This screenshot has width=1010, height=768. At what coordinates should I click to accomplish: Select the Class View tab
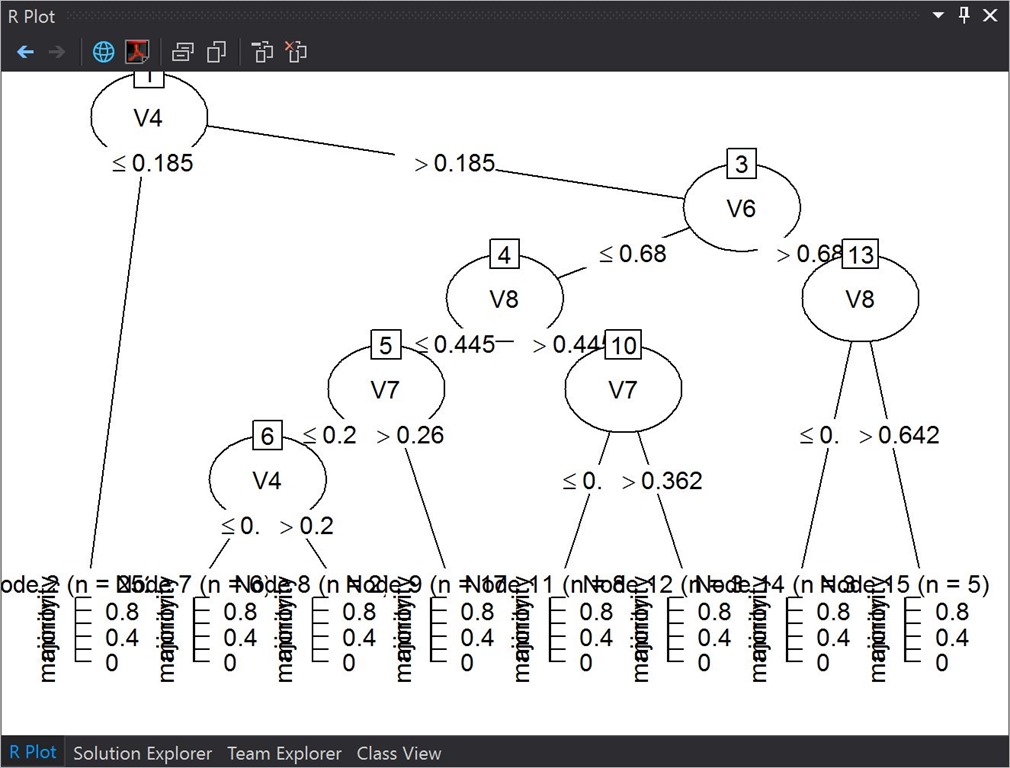tap(398, 753)
